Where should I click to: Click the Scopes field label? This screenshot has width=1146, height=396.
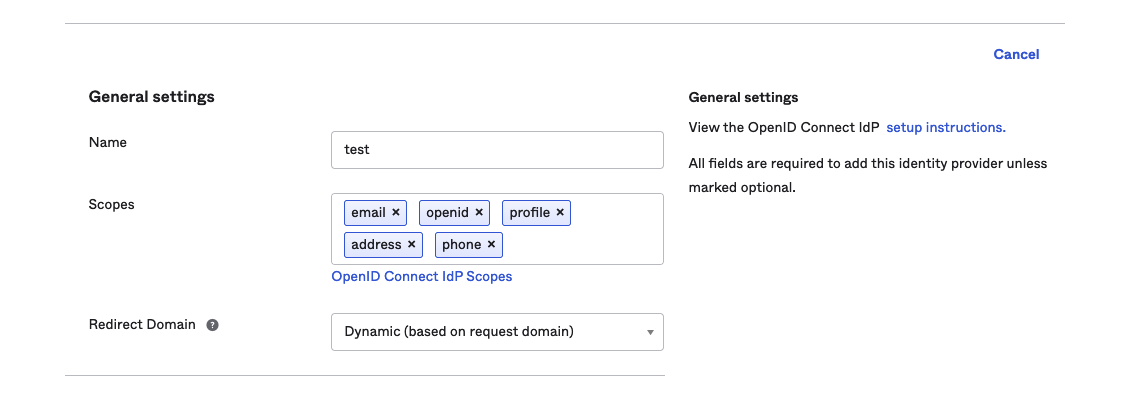[x=112, y=205]
